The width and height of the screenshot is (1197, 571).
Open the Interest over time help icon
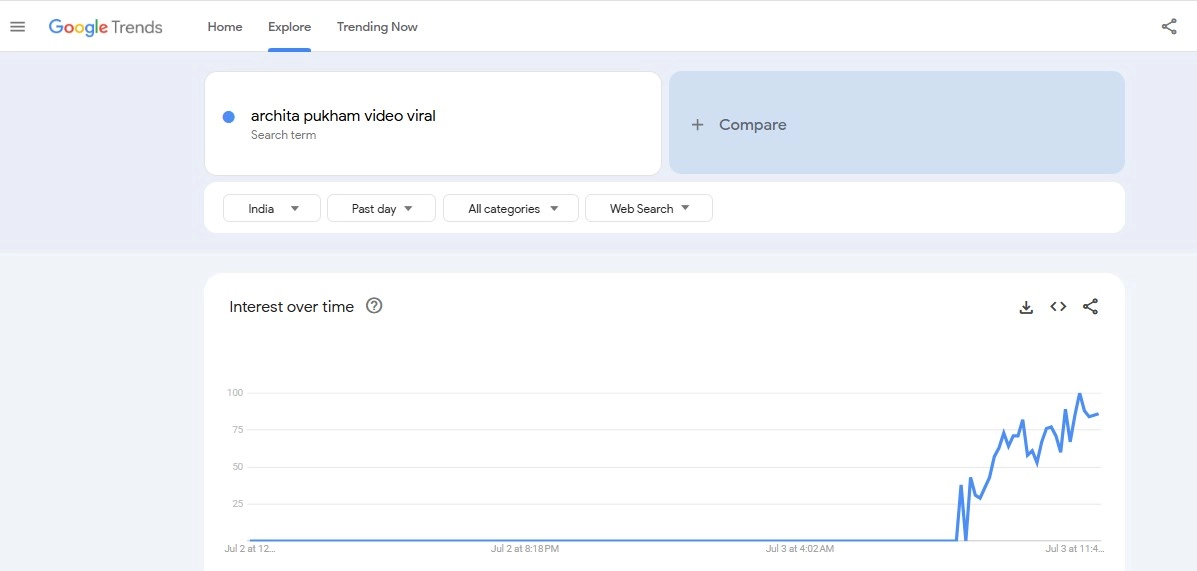[x=374, y=306]
